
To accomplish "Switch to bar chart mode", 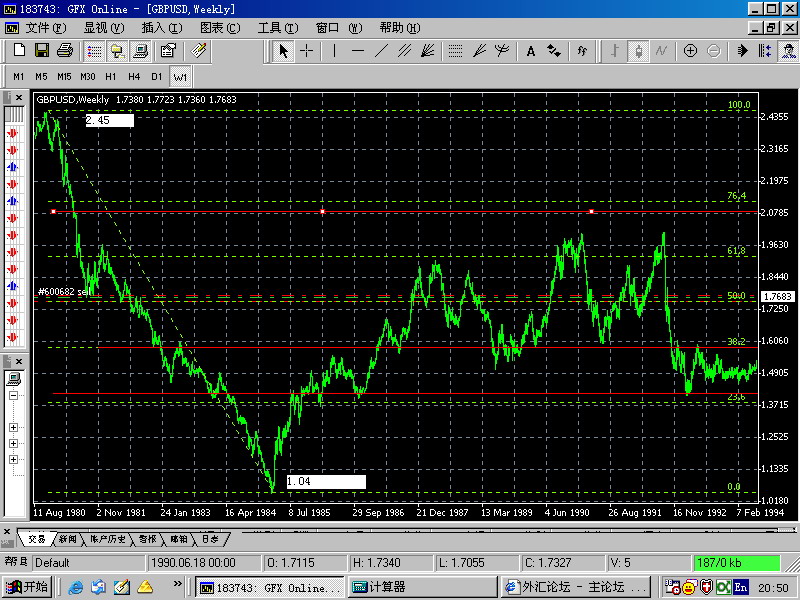I will tap(615, 51).
